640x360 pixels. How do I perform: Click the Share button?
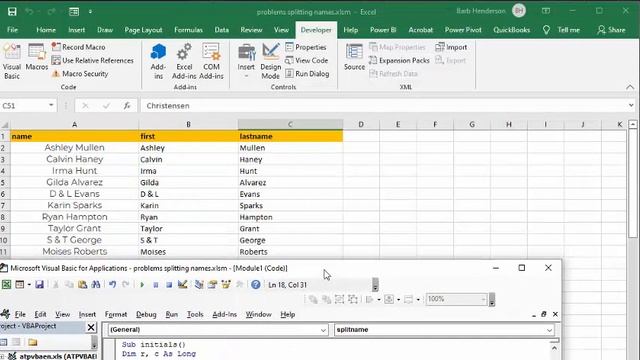(611, 30)
